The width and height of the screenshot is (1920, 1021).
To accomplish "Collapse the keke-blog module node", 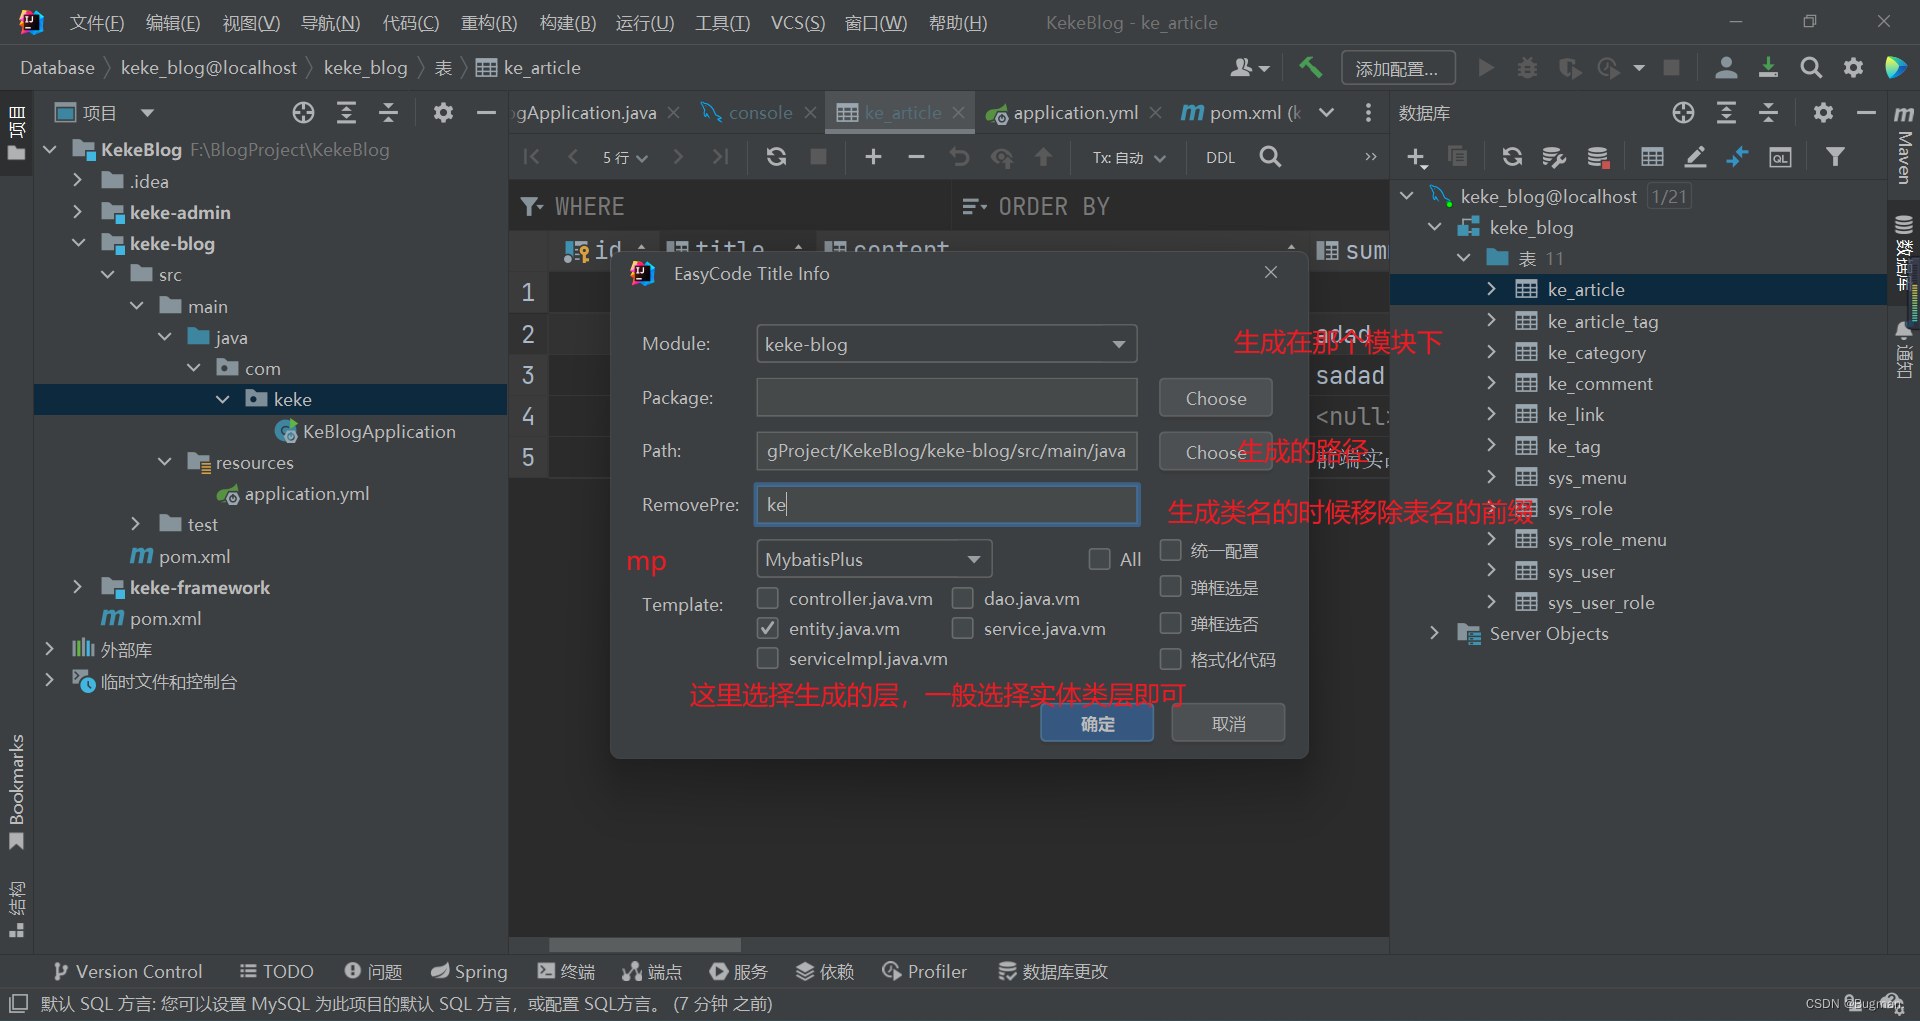I will (x=78, y=243).
